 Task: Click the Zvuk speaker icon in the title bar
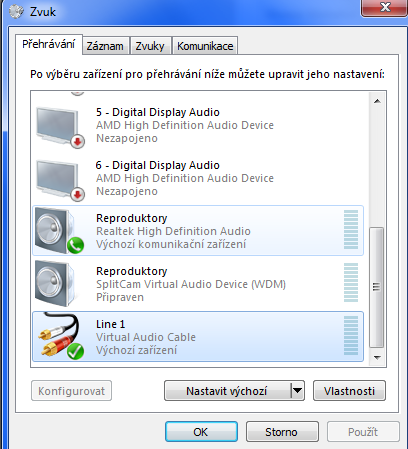[x=16, y=12]
